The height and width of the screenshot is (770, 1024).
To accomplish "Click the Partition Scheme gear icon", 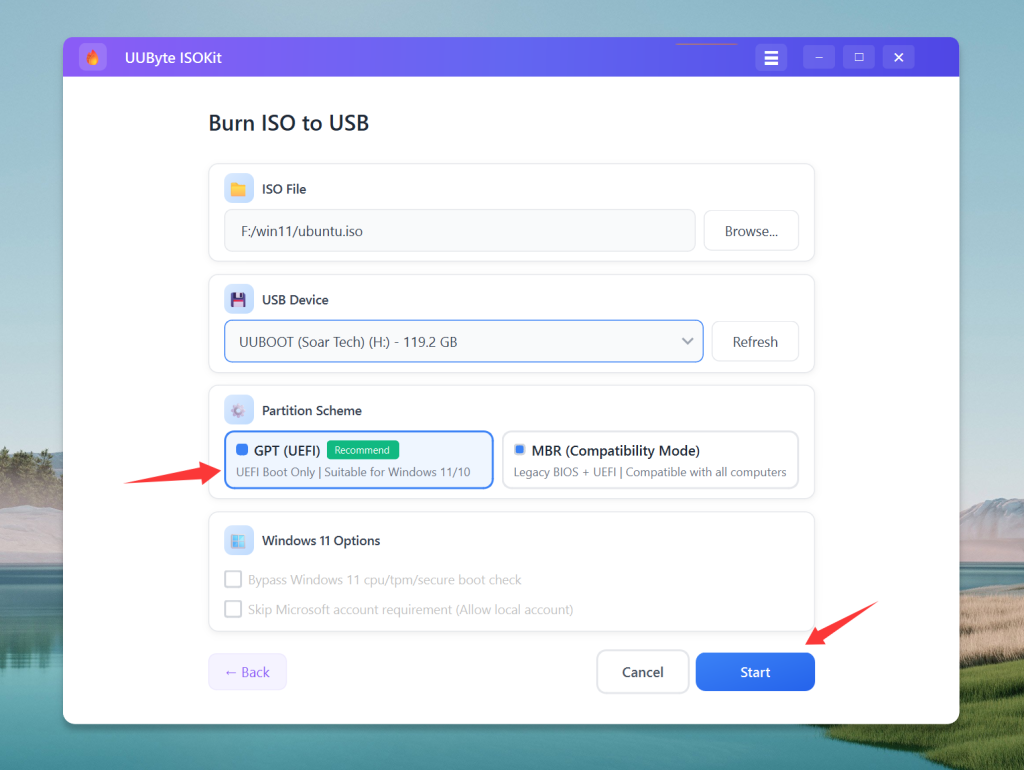I will [239, 411].
